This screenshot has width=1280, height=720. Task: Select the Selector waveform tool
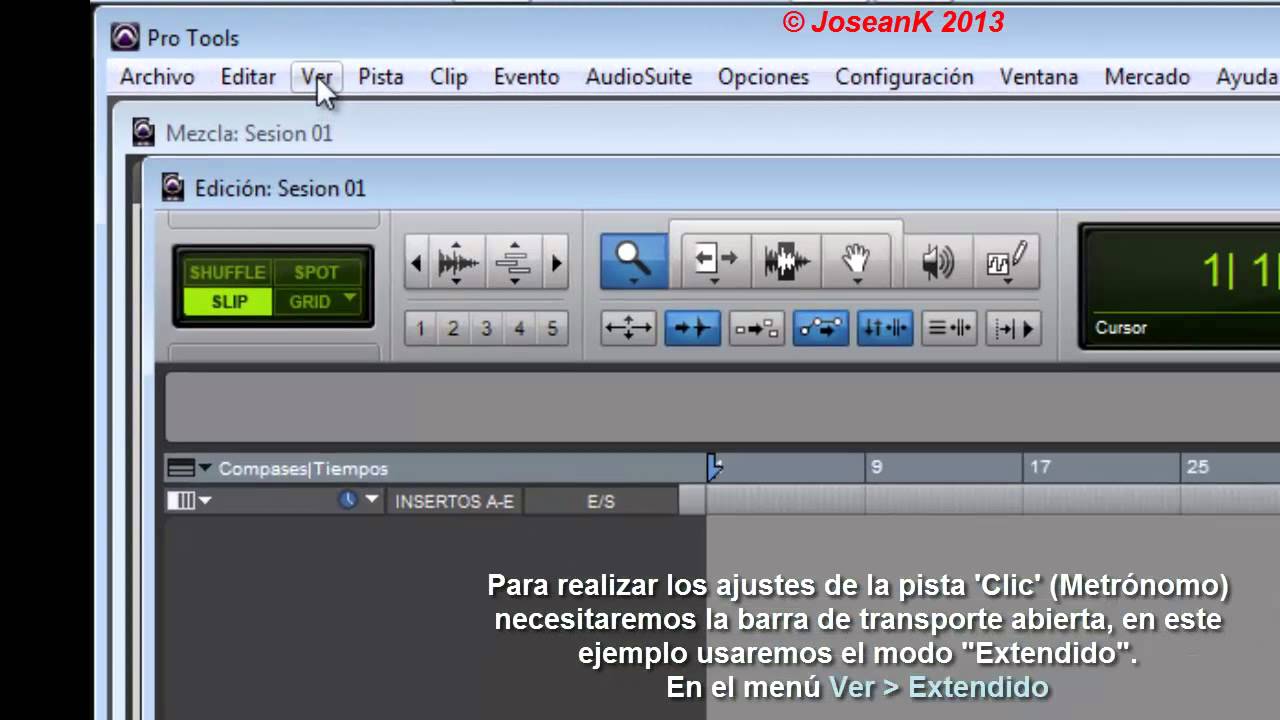click(x=786, y=262)
